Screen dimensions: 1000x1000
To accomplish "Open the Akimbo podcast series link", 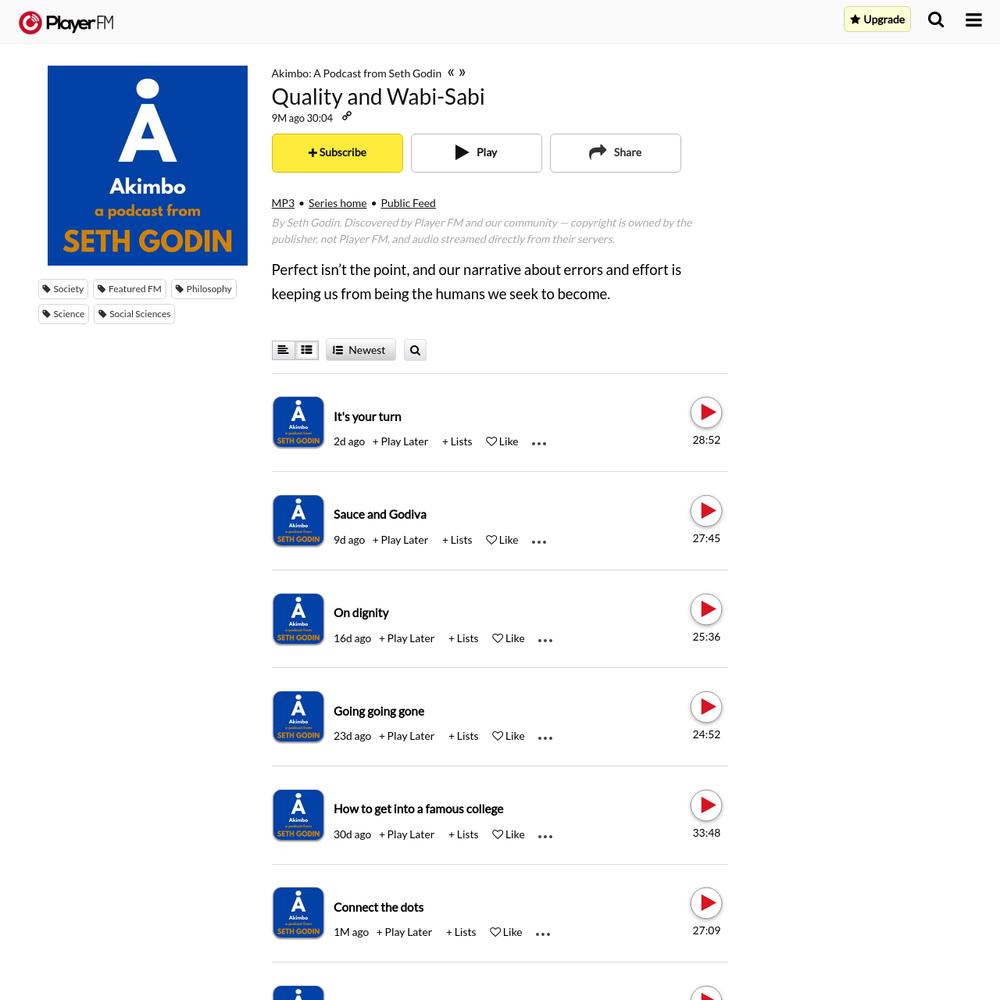I will click(x=356, y=73).
